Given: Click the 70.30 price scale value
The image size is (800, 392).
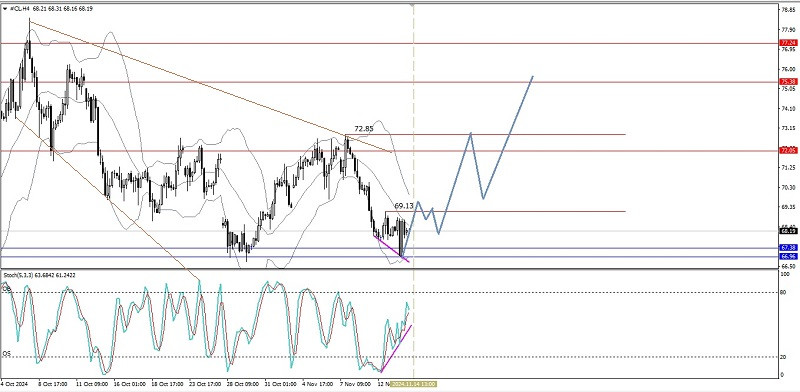Looking at the screenshot, I should tap(788, 187).
